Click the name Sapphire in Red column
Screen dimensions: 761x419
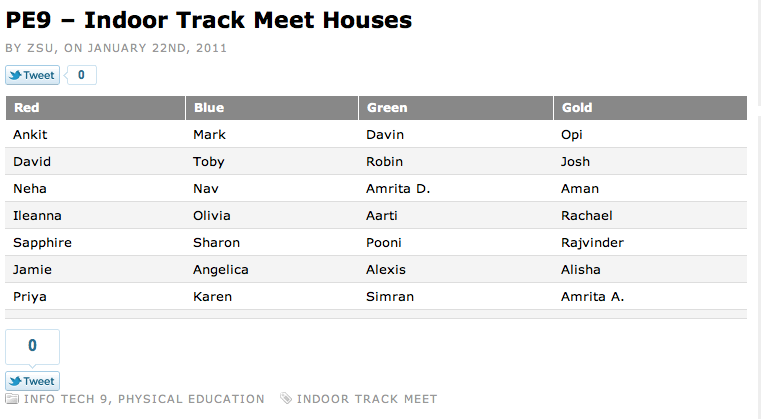tap(42, 243)
